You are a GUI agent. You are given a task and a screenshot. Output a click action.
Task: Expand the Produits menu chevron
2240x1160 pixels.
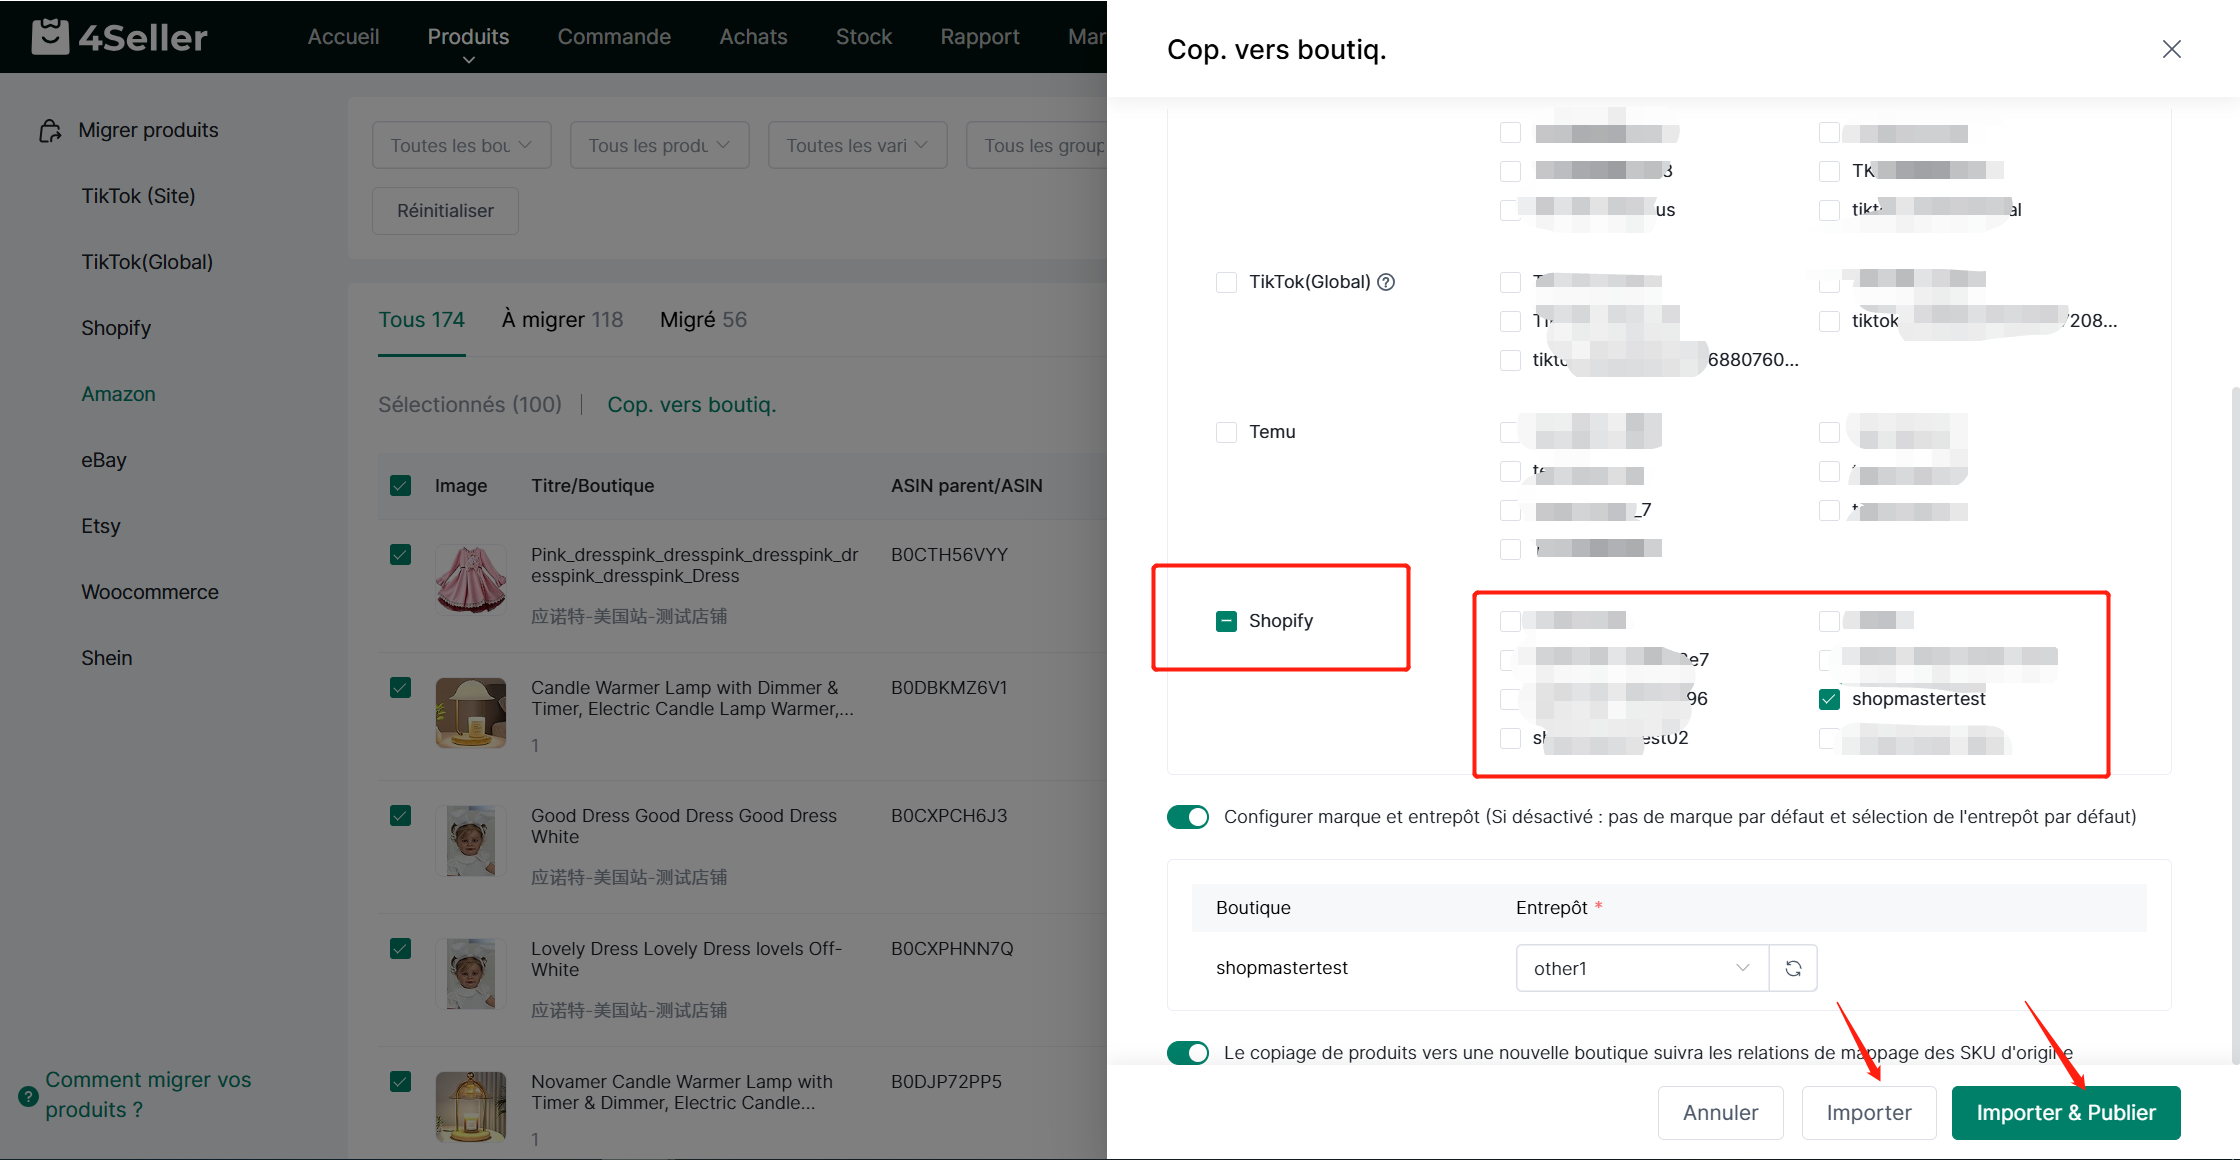pos(468,61)
